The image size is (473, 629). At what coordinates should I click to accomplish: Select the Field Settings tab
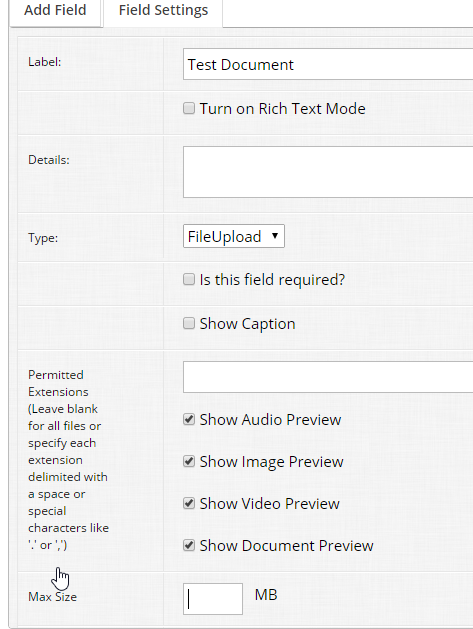coord(163,10)
